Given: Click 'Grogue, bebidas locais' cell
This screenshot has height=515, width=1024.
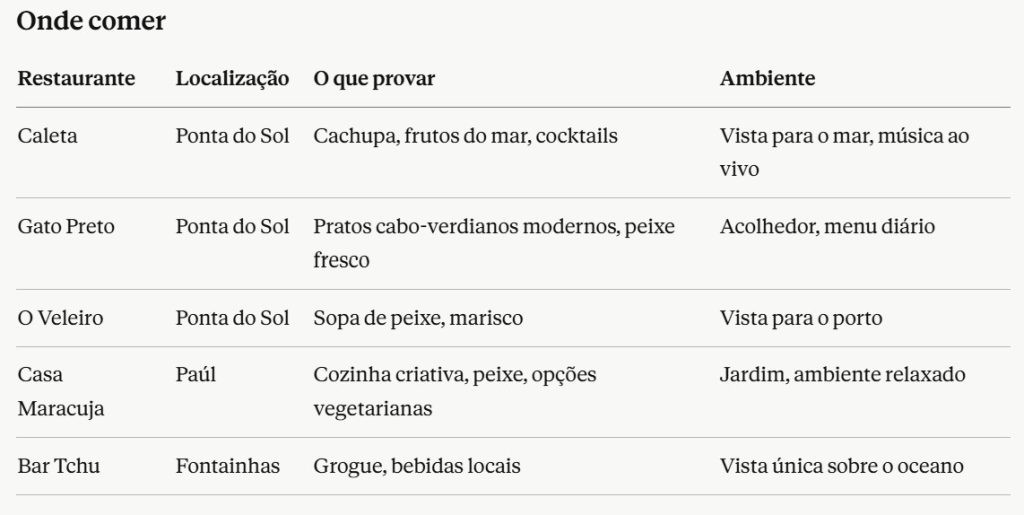Looking at the screenshot, I should click(x=417, y=466).
